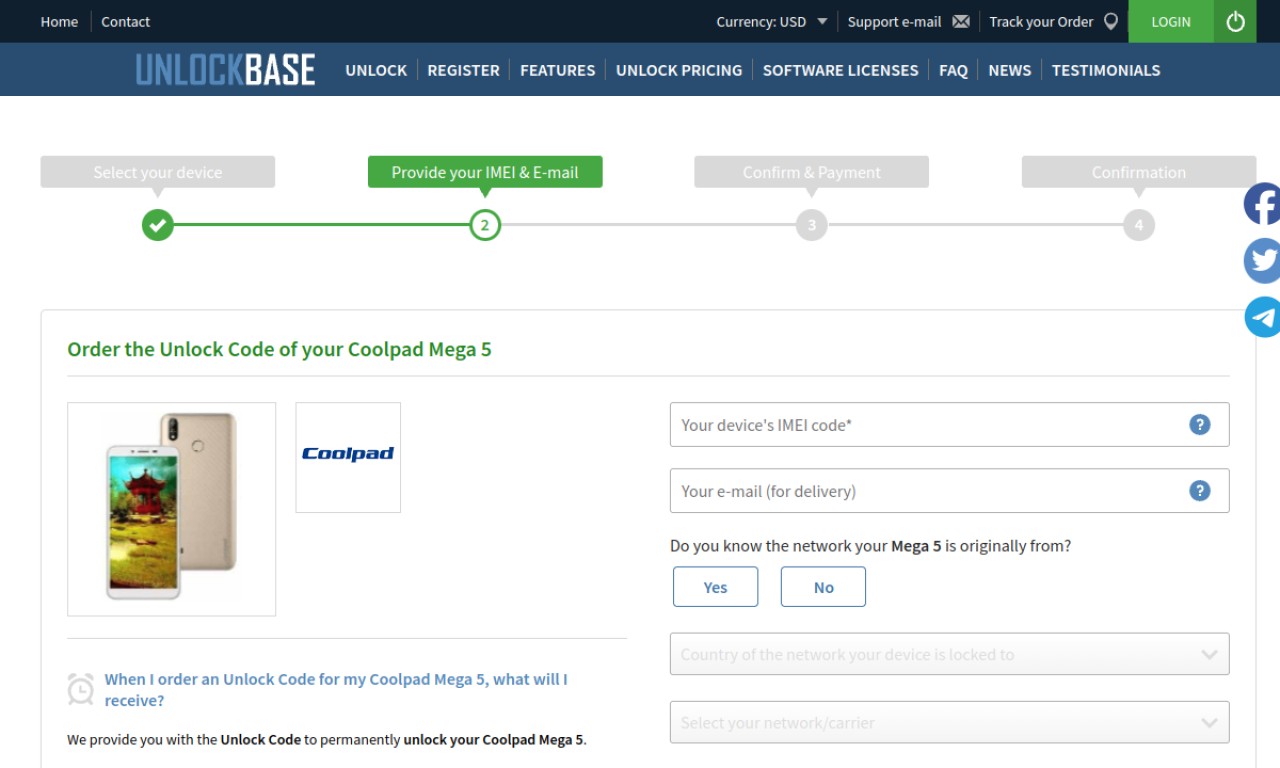Open the NEWS menu item
The height and width of the screenshot is (768, 1280).
[x=1009, y=70]
